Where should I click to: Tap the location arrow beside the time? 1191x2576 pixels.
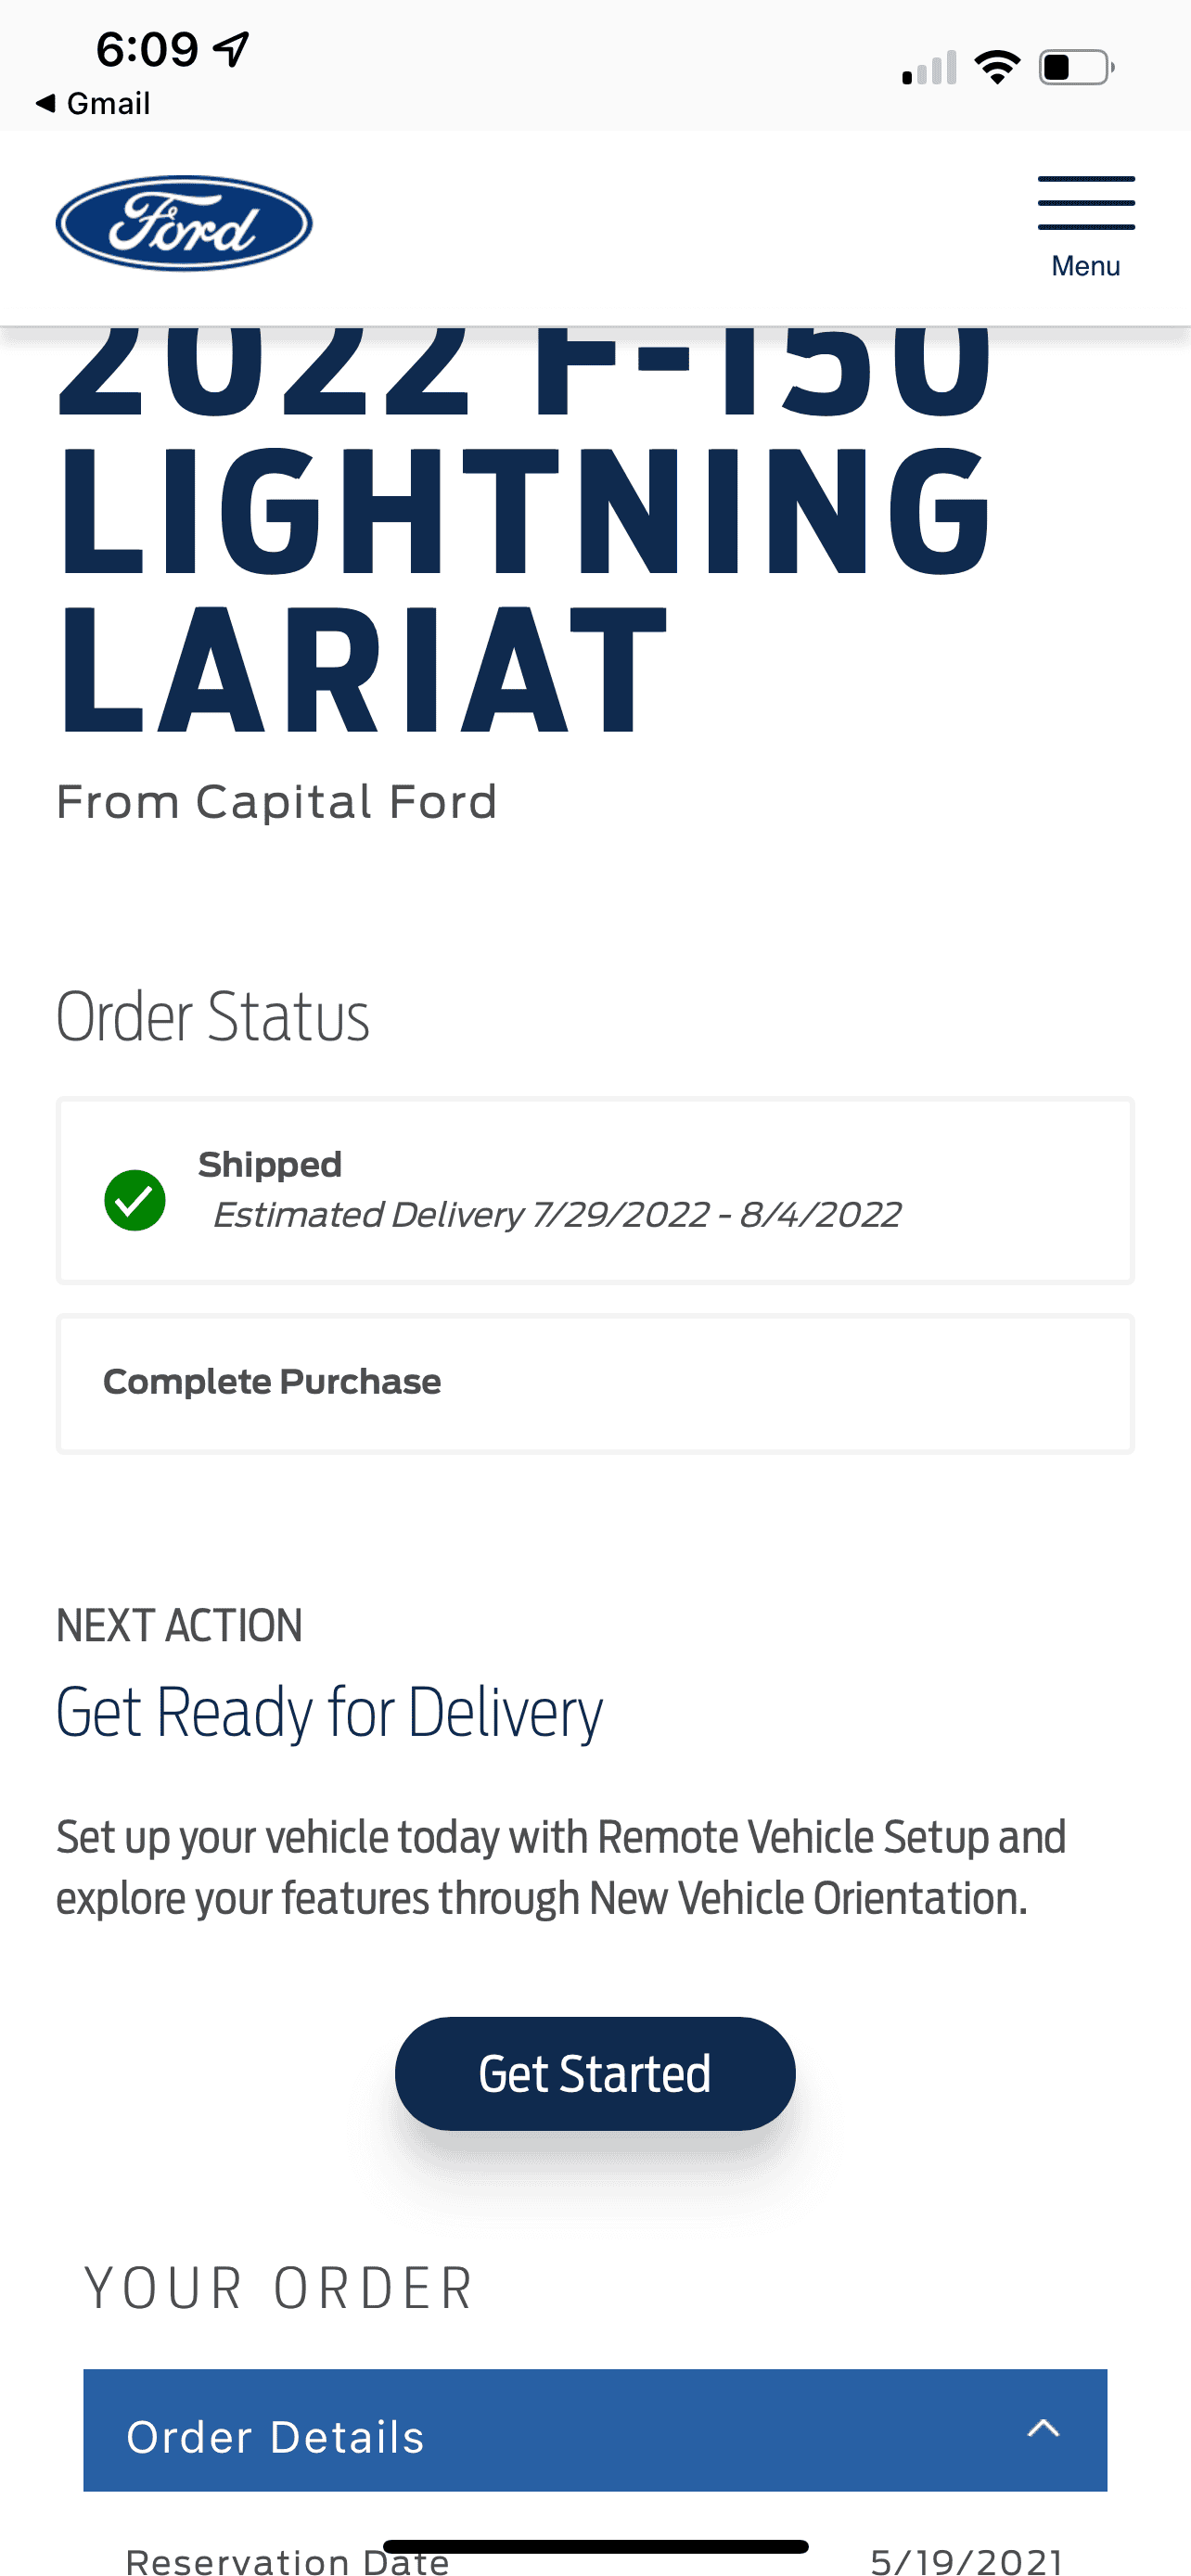pyautogui.click(x=231, y=48)
